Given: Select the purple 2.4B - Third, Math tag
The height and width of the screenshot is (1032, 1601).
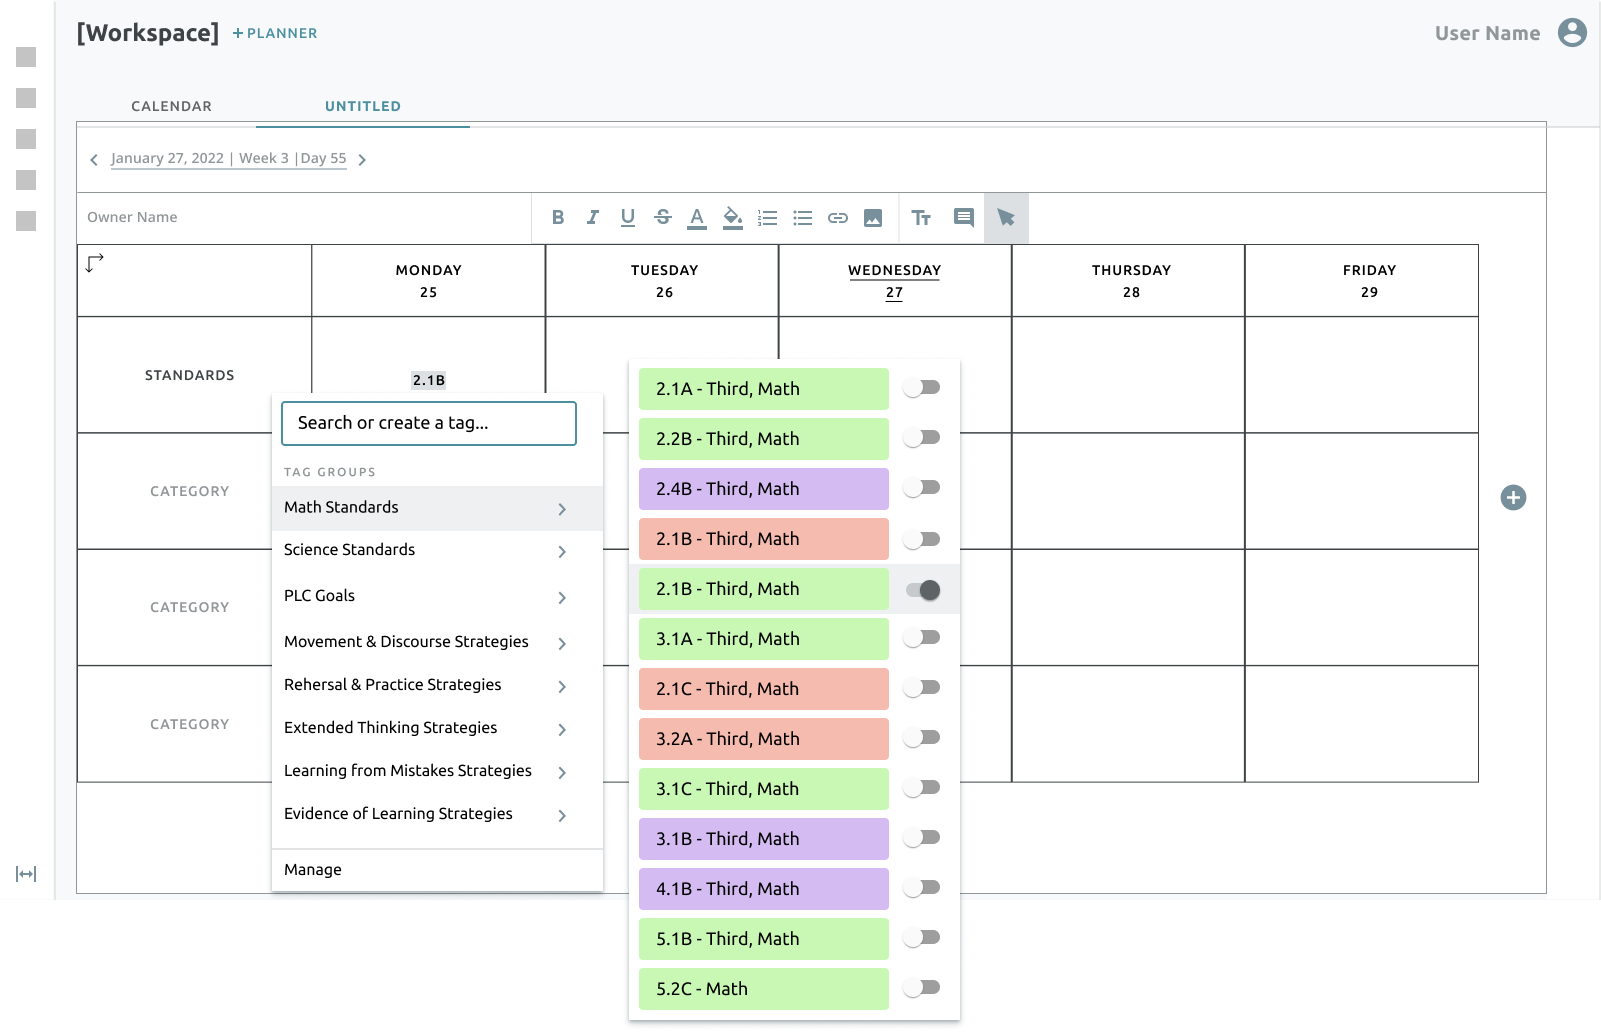Looking at the screenshot, I should point(764,489).
